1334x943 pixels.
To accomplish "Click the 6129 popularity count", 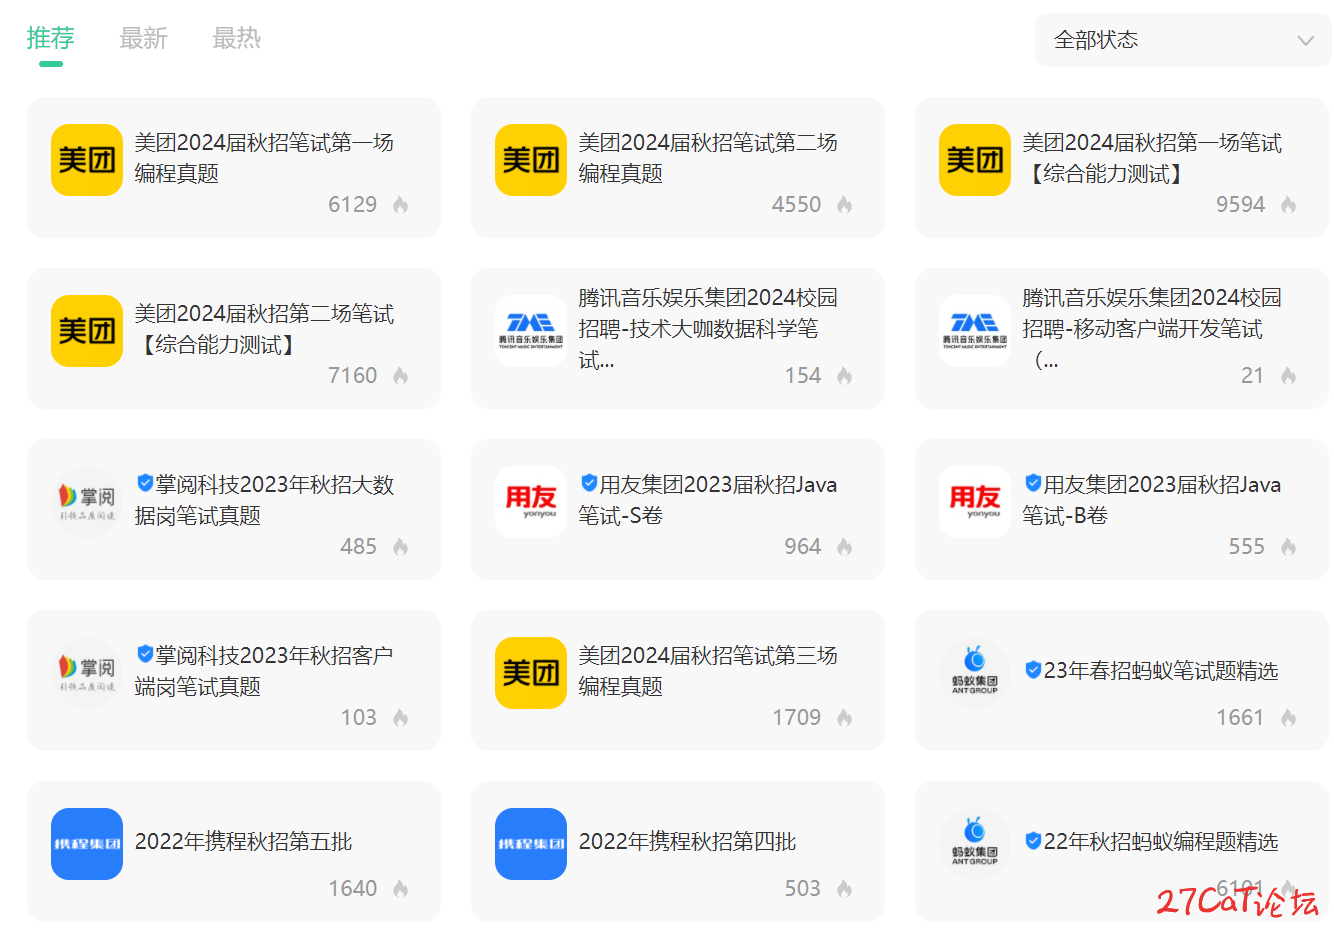I will coord(353,205).
